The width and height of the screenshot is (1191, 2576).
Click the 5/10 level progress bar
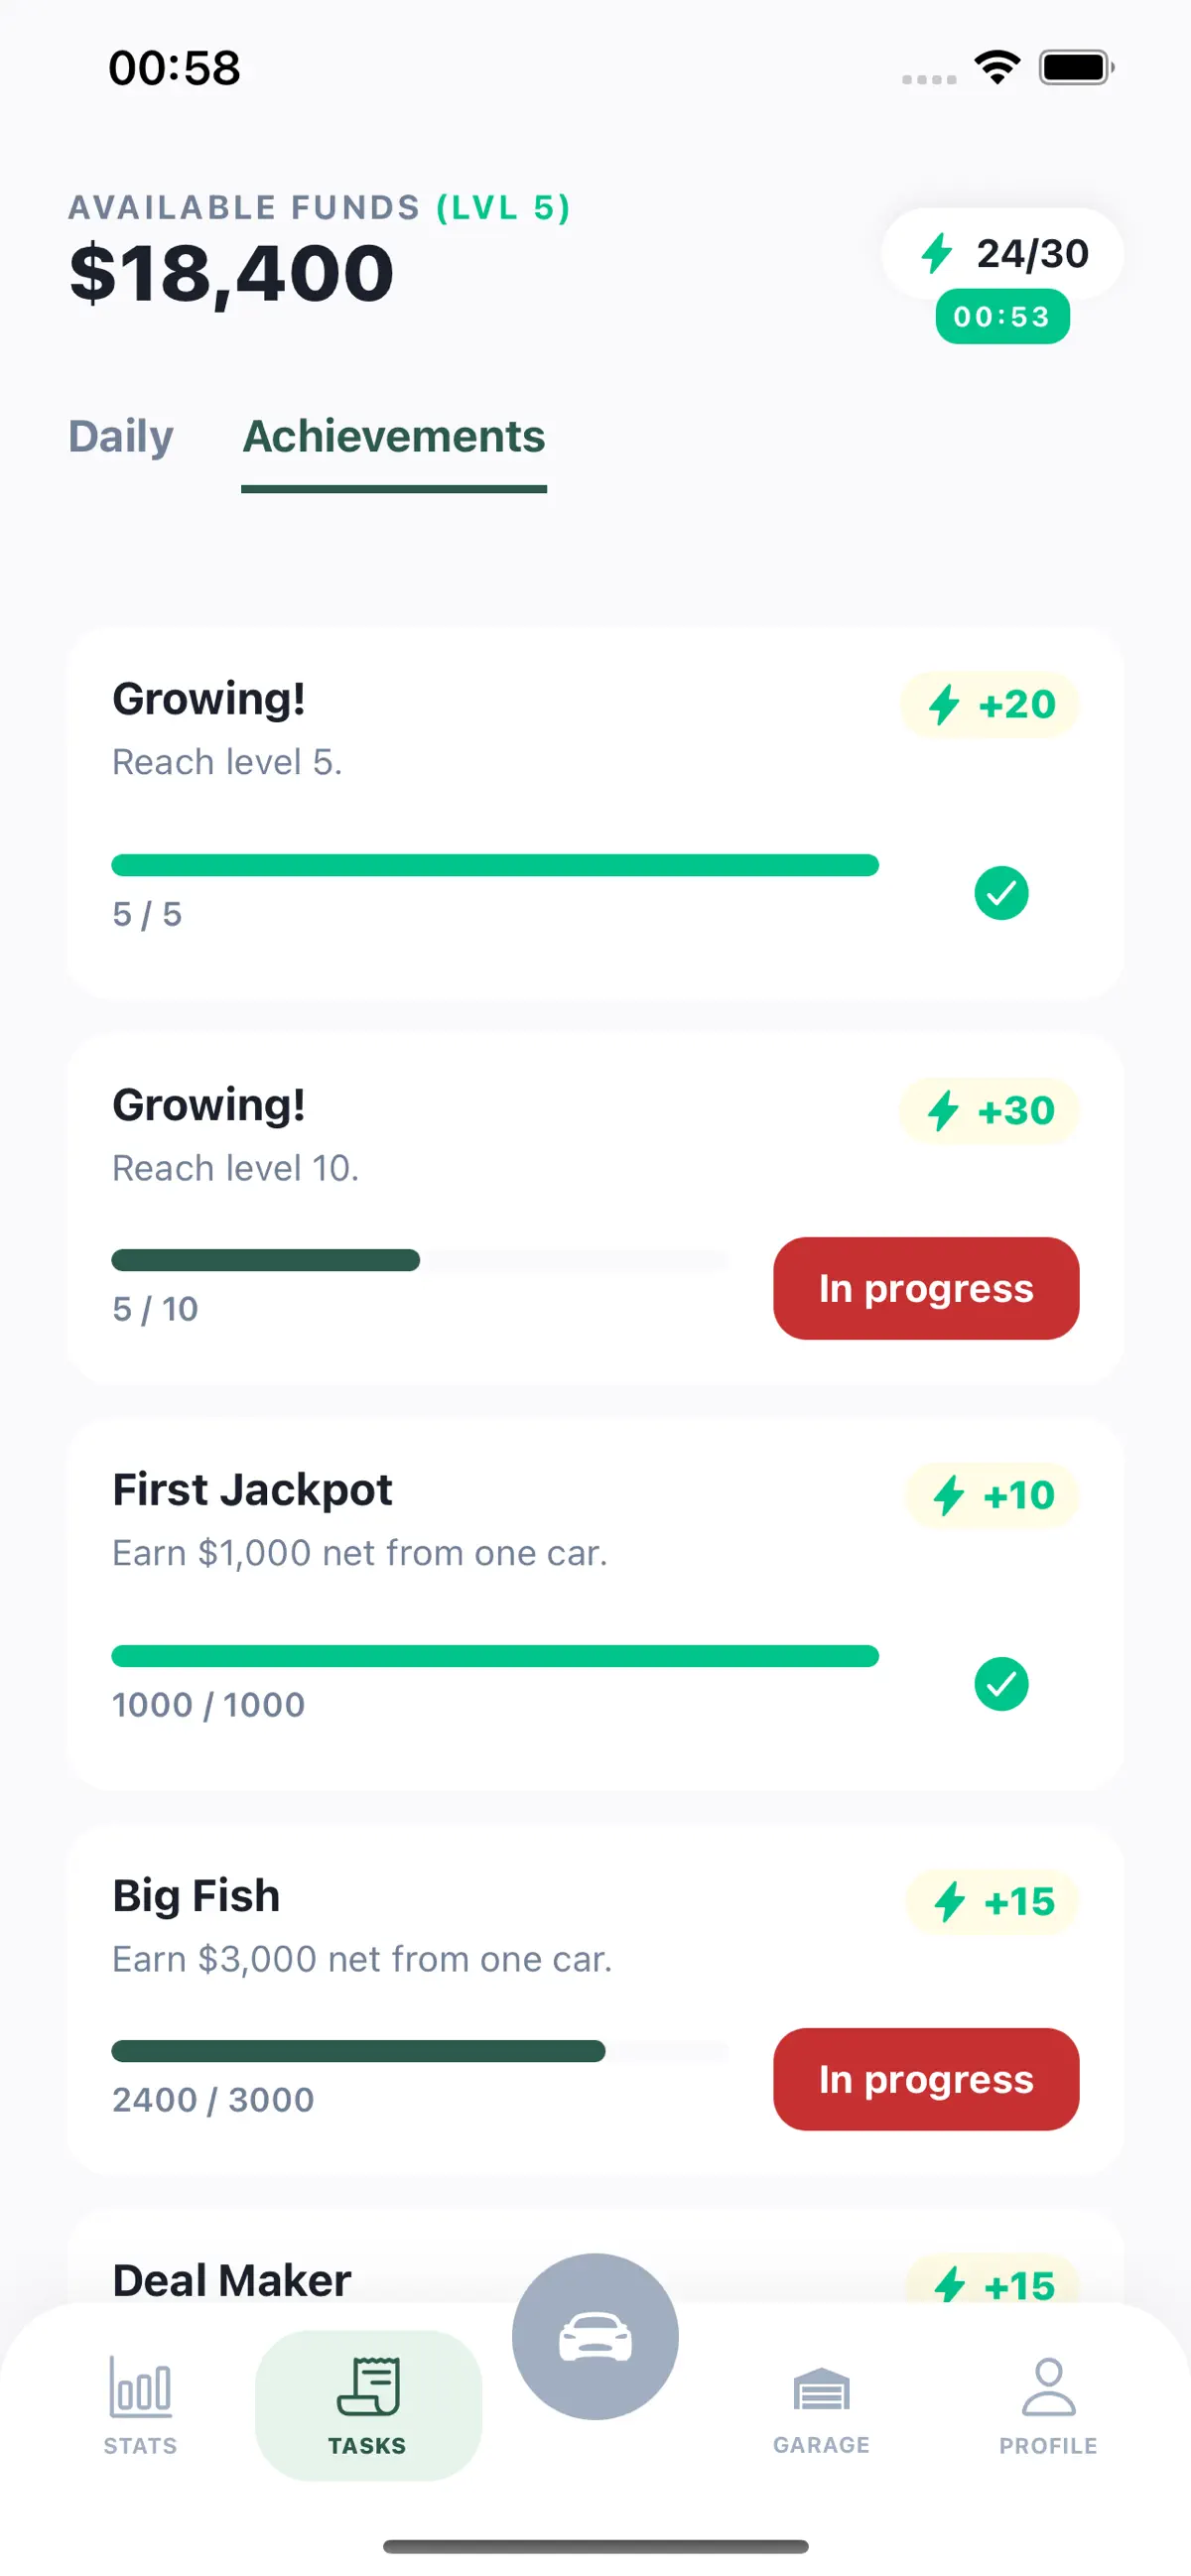pos(420,1260)
